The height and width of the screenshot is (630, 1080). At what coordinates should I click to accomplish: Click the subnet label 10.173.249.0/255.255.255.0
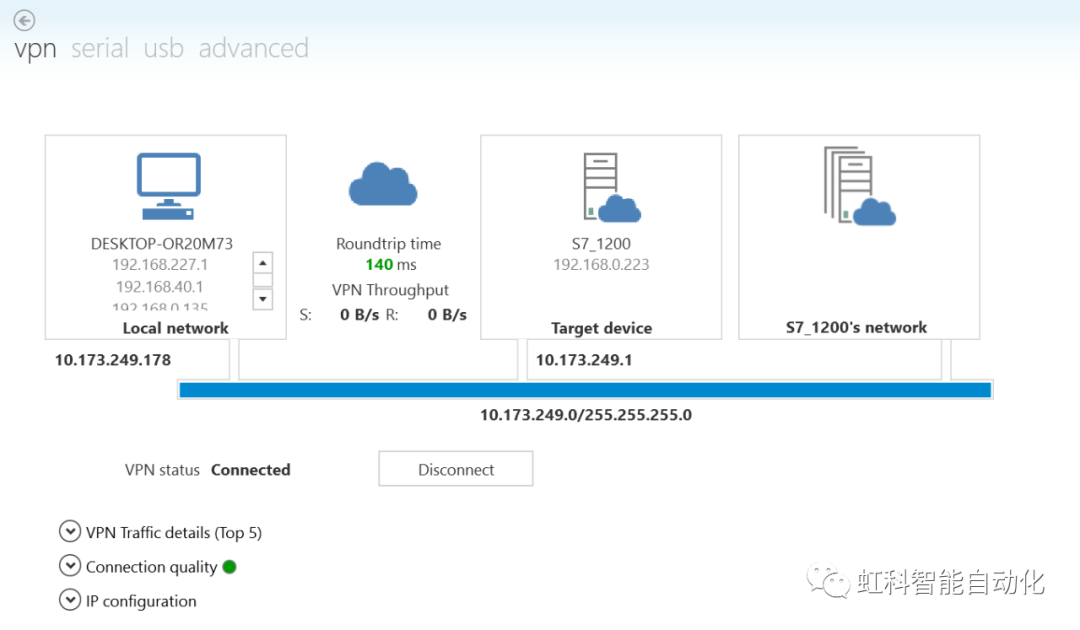(586, 414)
